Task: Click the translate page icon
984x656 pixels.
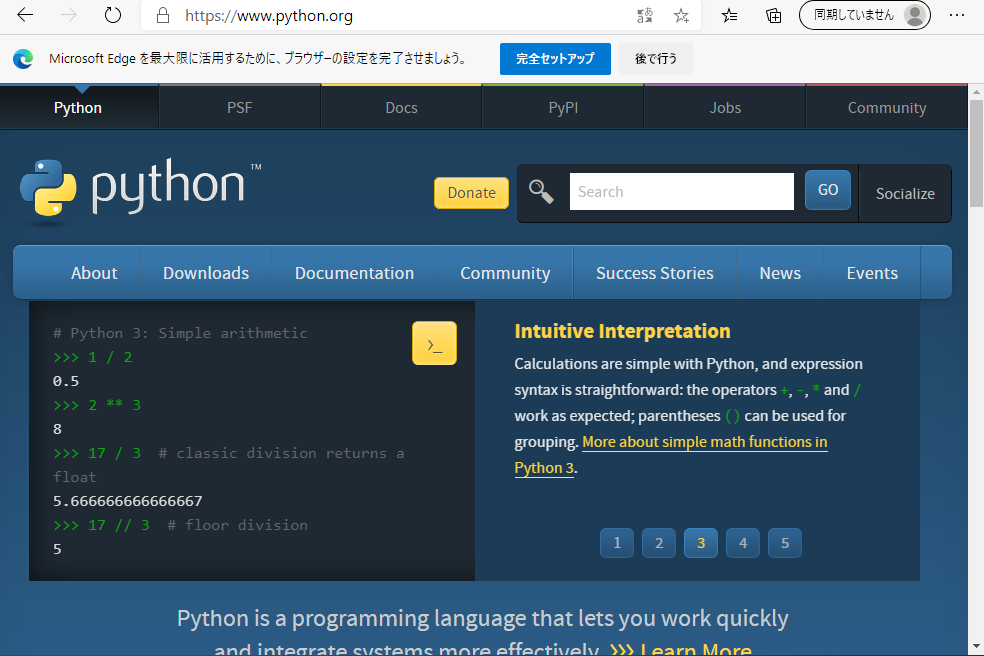Action: tap(645, 16)
